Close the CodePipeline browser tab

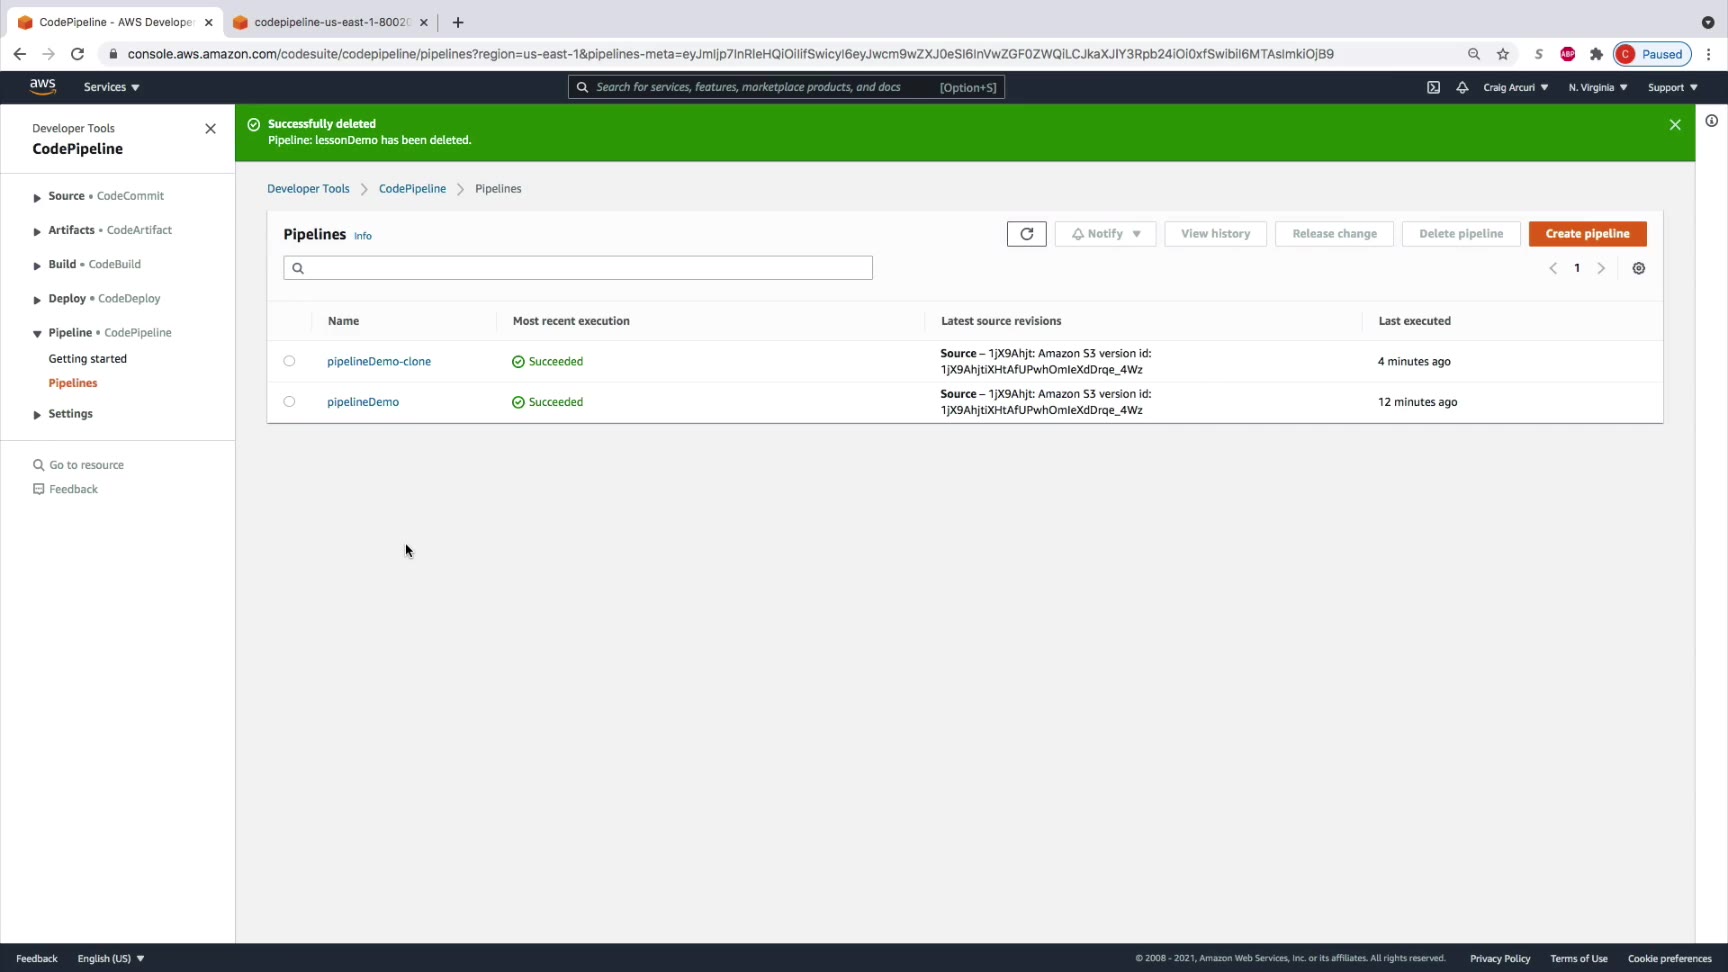(209, 22)
